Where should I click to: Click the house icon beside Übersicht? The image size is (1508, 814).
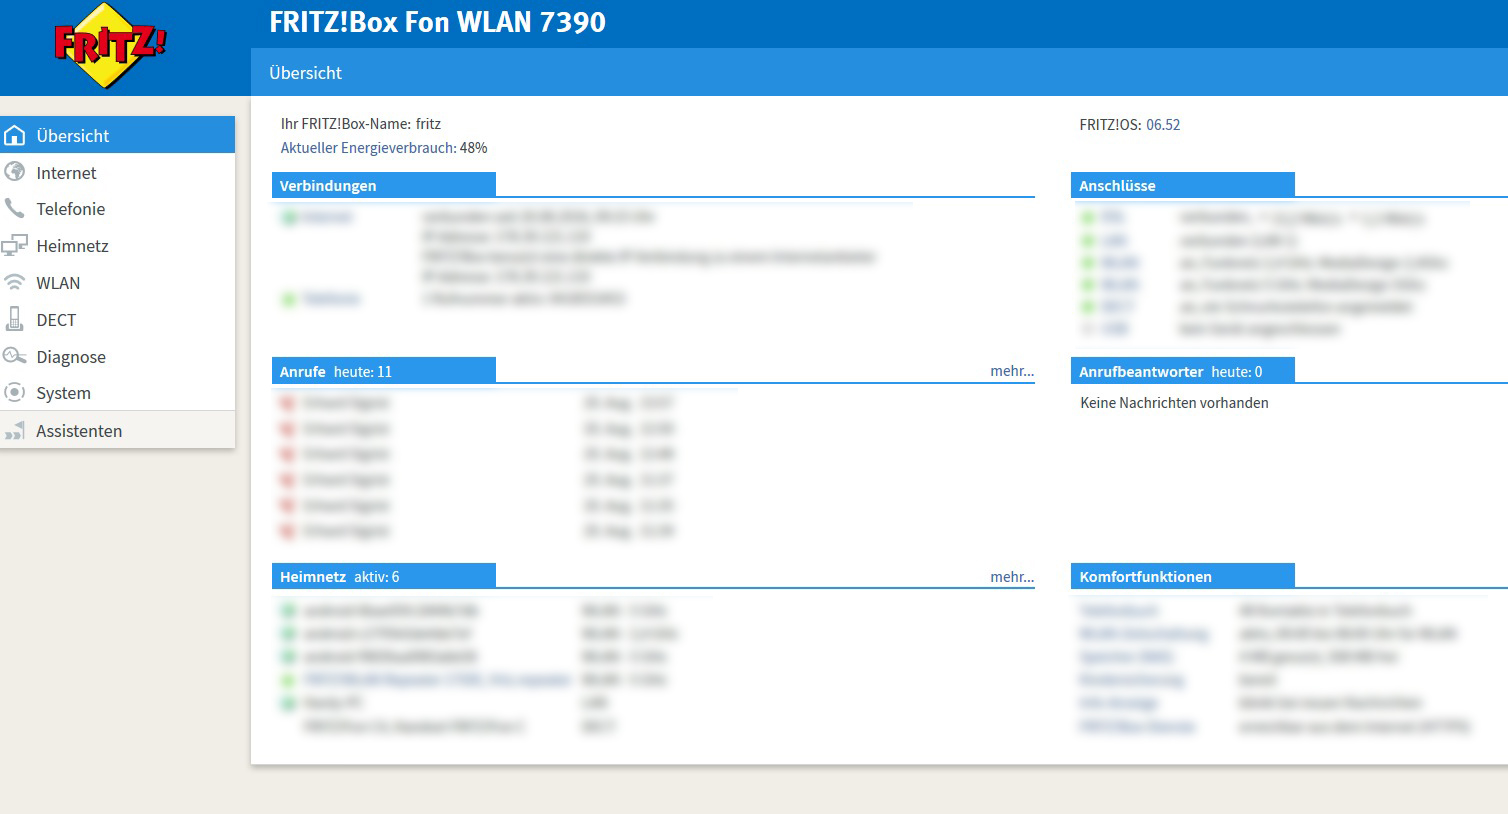[15, 136]
